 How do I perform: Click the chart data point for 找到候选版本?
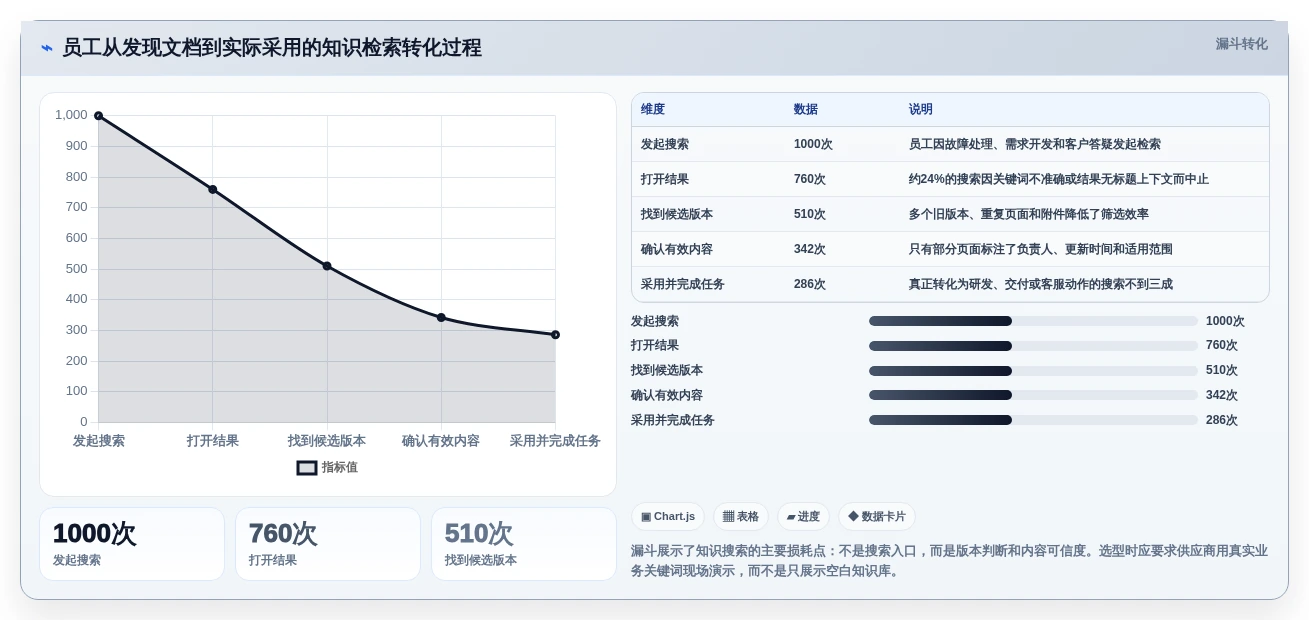327,266
